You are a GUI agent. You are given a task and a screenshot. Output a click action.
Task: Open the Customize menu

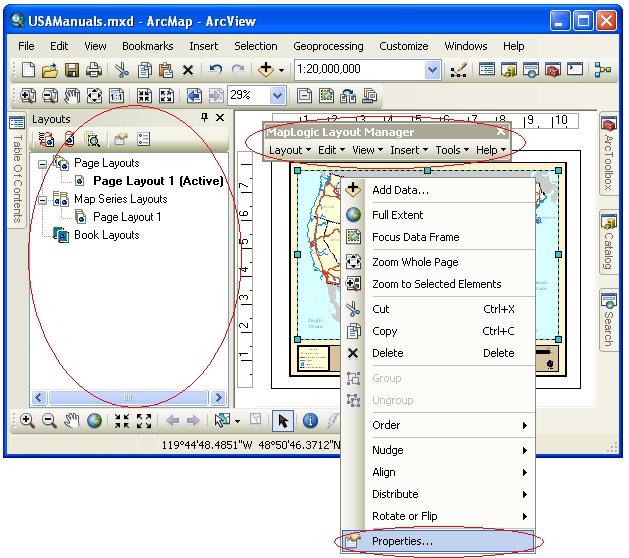click(404, 46)
